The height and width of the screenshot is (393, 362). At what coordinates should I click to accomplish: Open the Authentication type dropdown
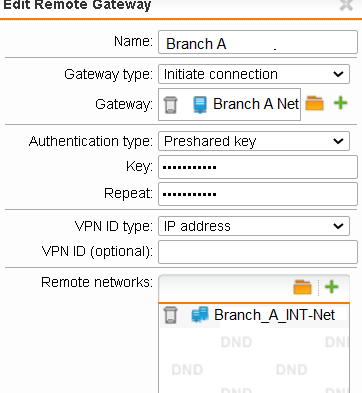(254, 141)
